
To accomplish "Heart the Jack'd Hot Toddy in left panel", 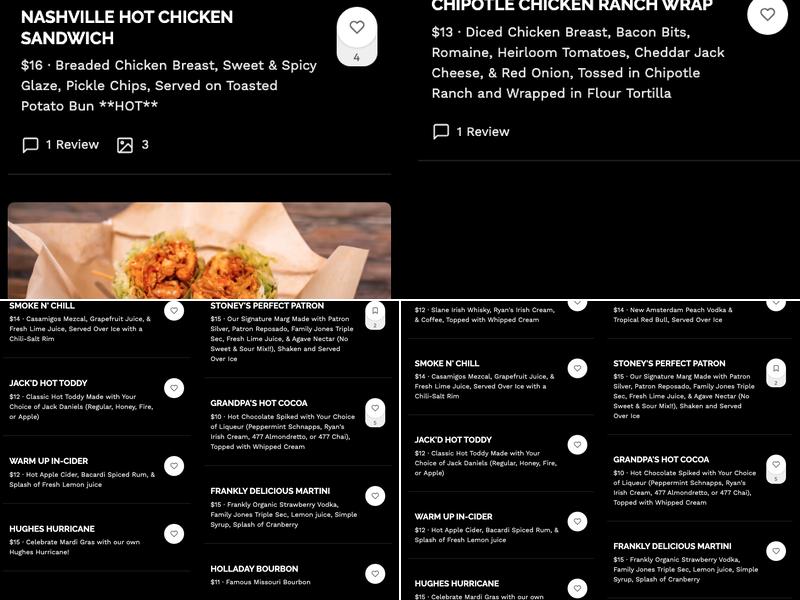I will [x=174, y=388].
